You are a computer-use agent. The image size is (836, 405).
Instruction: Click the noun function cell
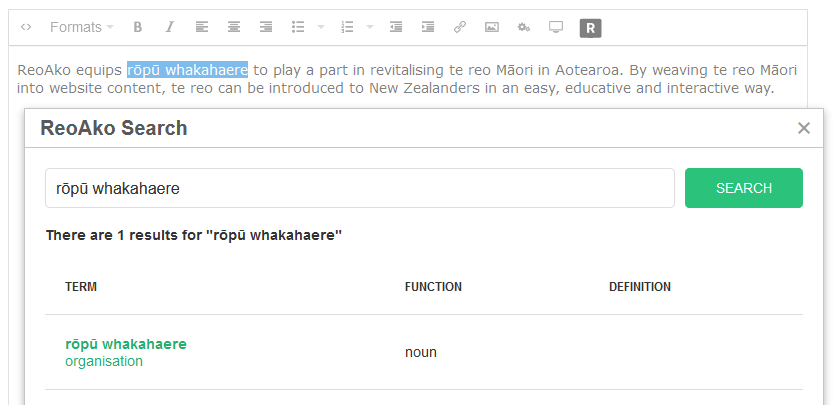pyautogui.click(x=421, y=352)
